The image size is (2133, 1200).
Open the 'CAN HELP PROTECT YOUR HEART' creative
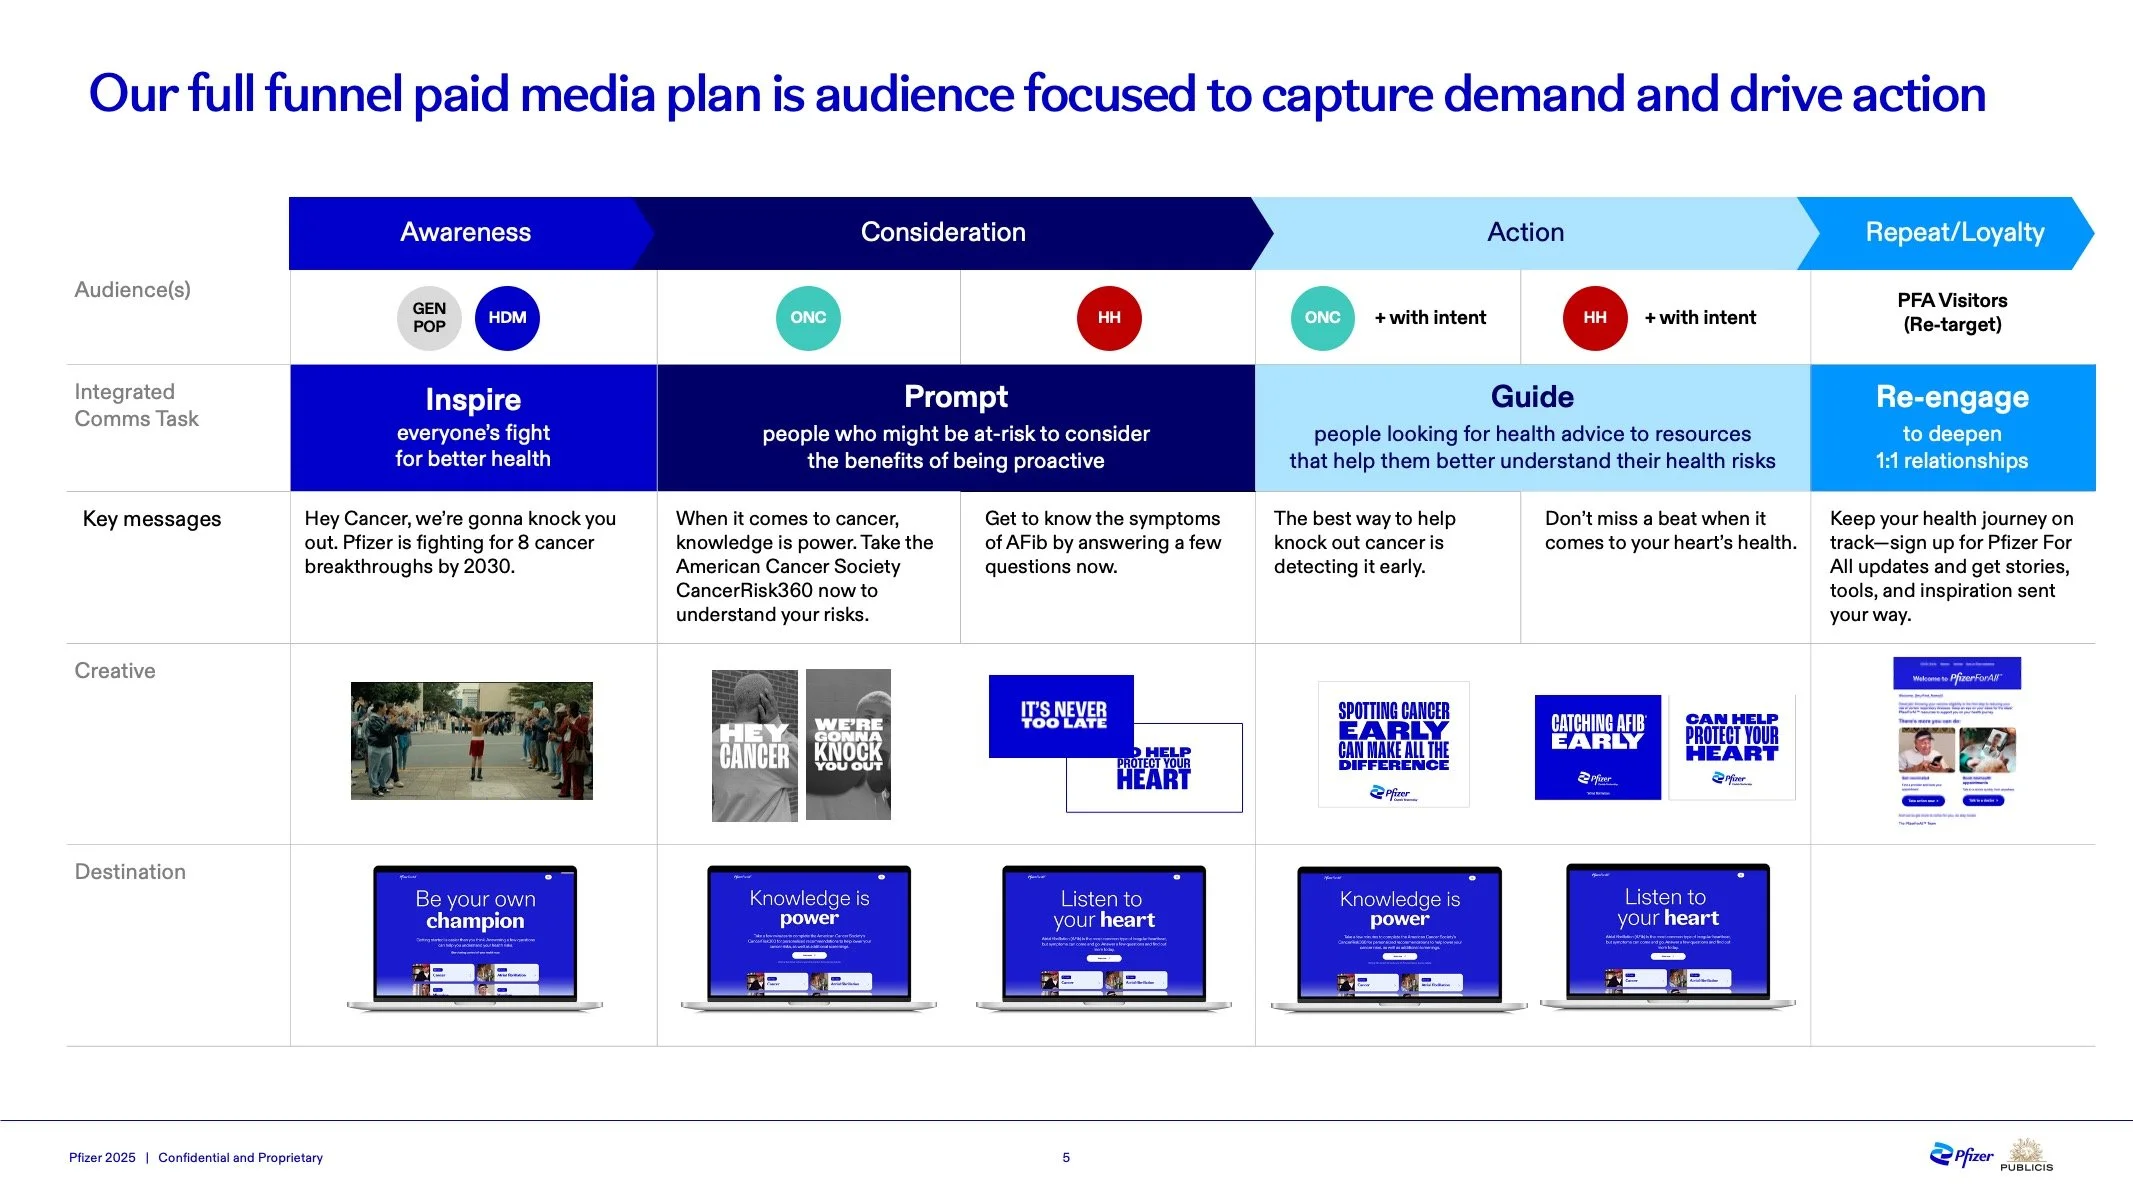click(1732, 747)
